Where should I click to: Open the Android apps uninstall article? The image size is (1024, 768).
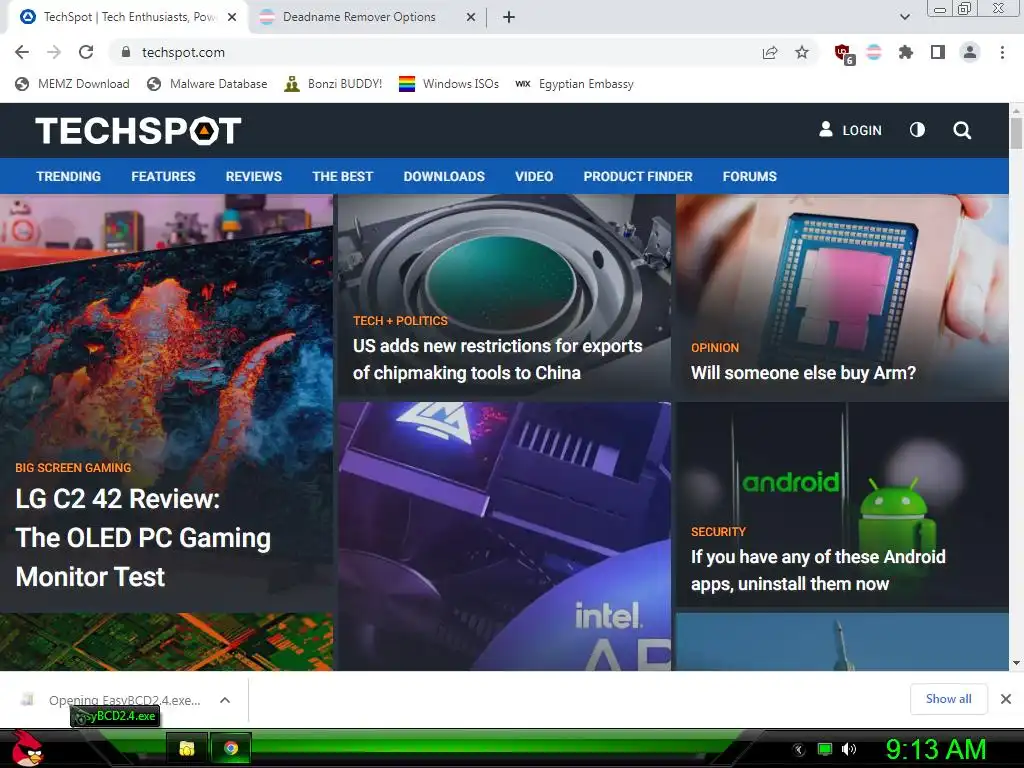tap(818, 570)
